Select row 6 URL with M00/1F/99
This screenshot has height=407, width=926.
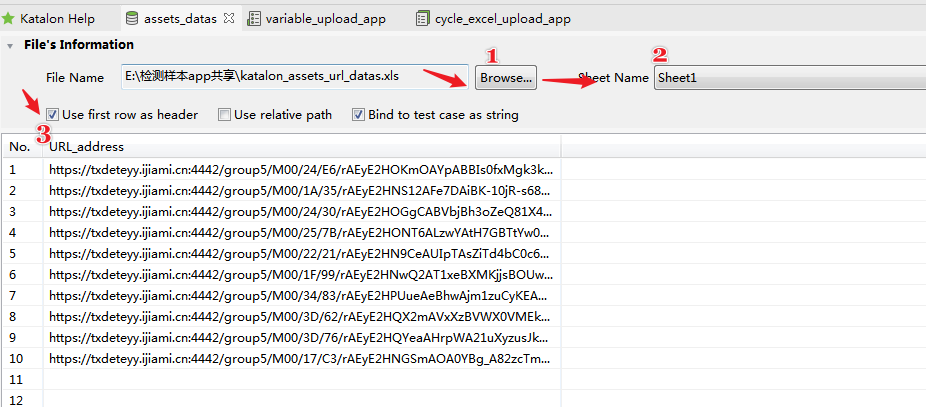pos(302,275)
